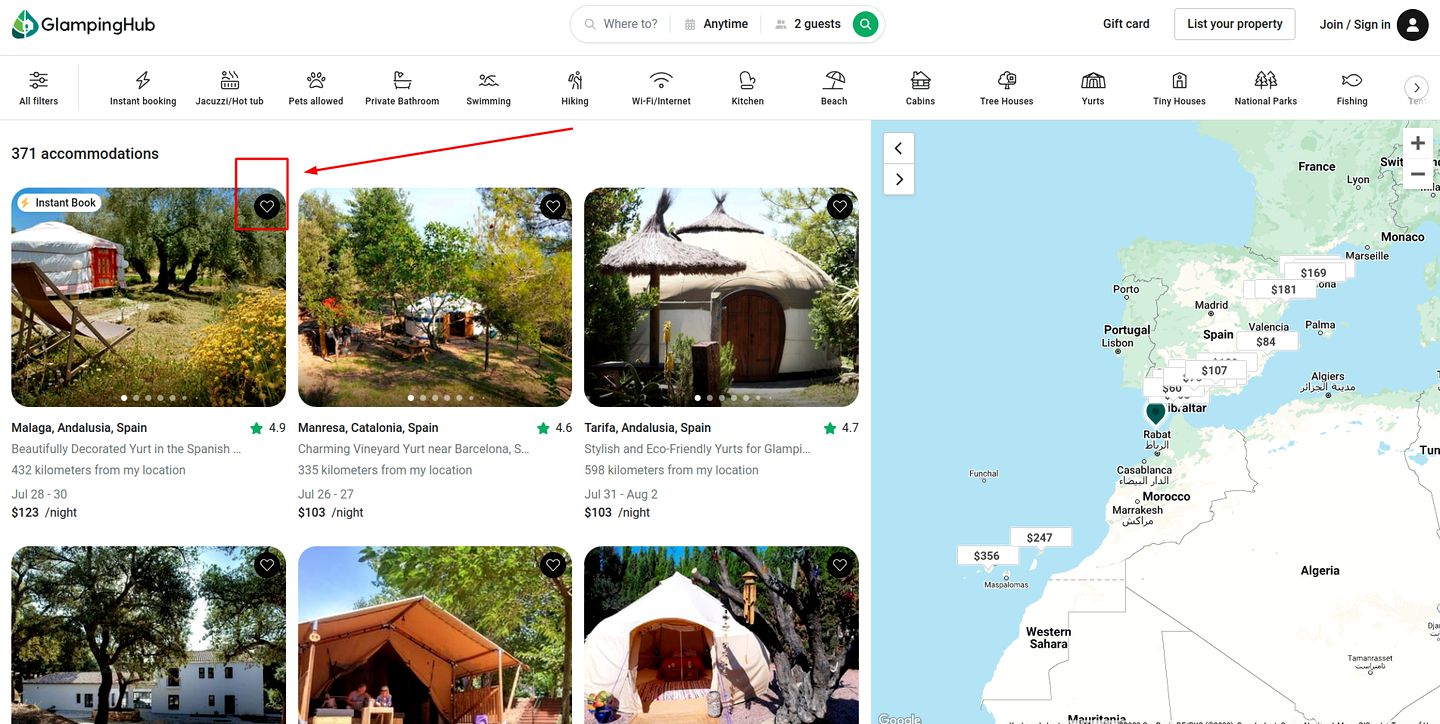
Task: Click the $181 map price marker
Action: pyautogui.click(x=1283, y=289)
